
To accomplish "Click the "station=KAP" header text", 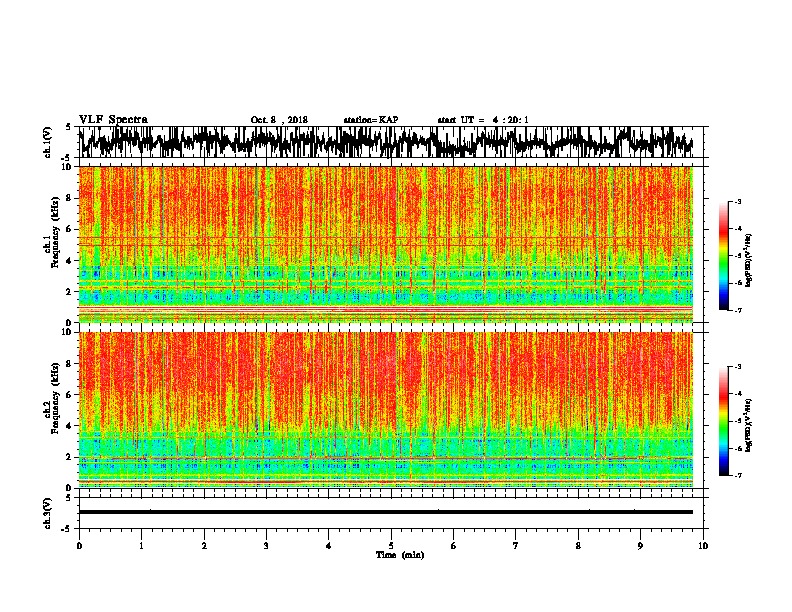I will [x=371, y=120].
